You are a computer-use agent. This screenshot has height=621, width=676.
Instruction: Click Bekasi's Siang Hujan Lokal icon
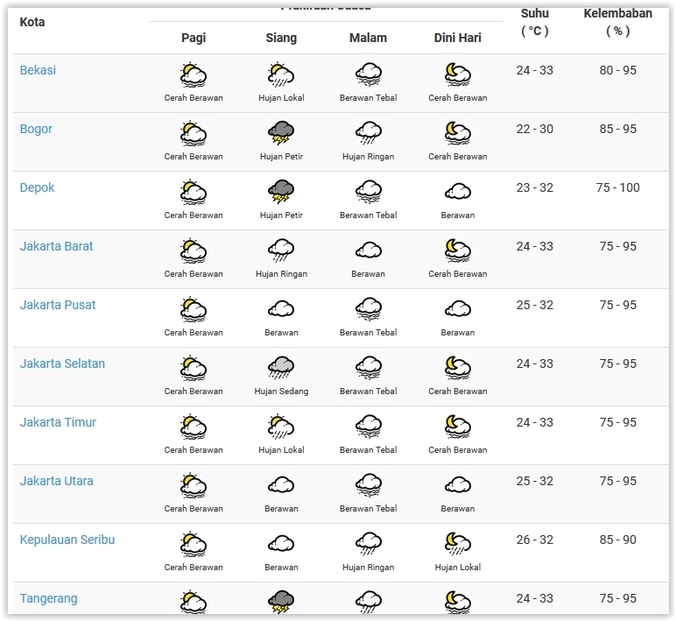click(x=281, y=74)
